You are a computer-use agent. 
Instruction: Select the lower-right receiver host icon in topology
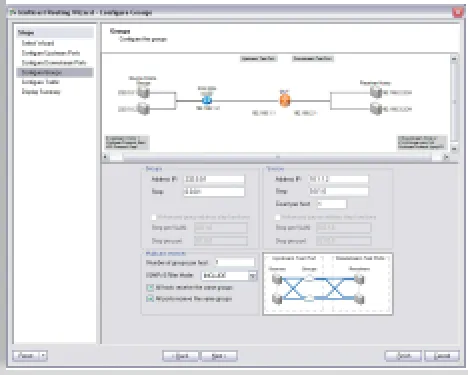376,109
